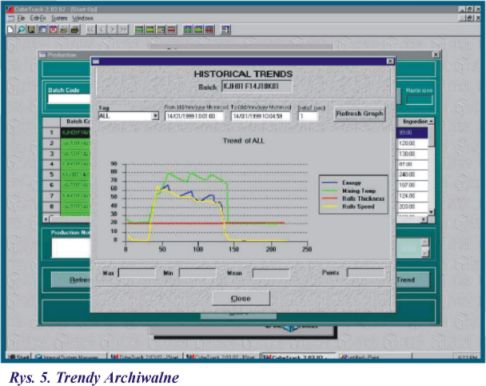This screenshot has width=486, height=386.
Task: Open the System menu
Action: 59,18
